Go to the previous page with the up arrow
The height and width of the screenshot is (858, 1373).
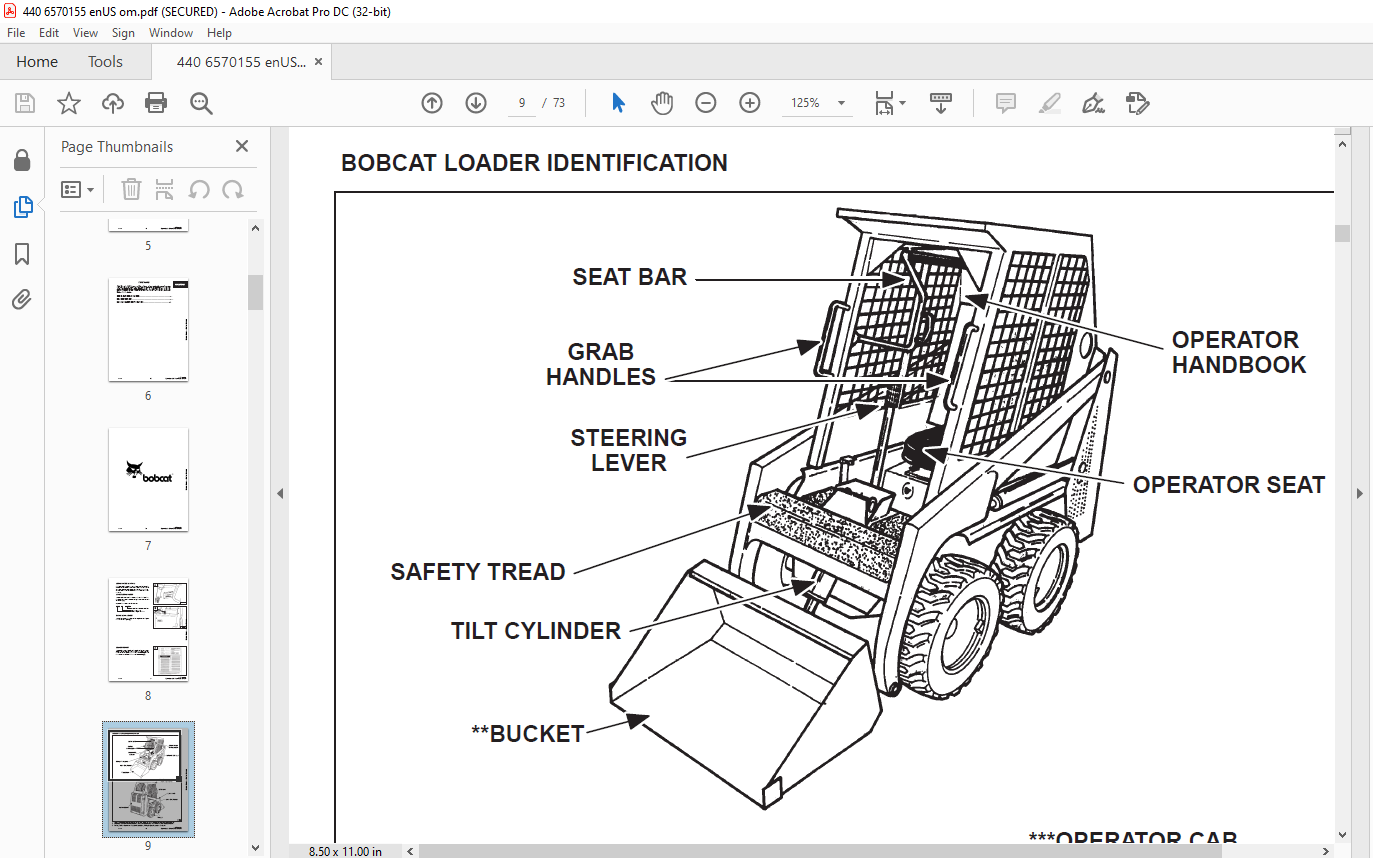[x=432, y=103]
